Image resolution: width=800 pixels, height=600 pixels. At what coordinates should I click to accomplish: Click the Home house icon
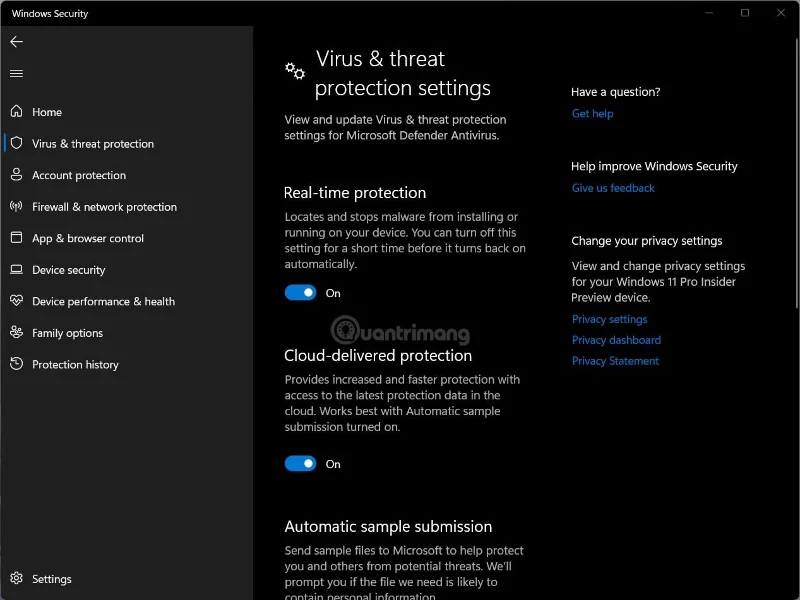point(16,111)
